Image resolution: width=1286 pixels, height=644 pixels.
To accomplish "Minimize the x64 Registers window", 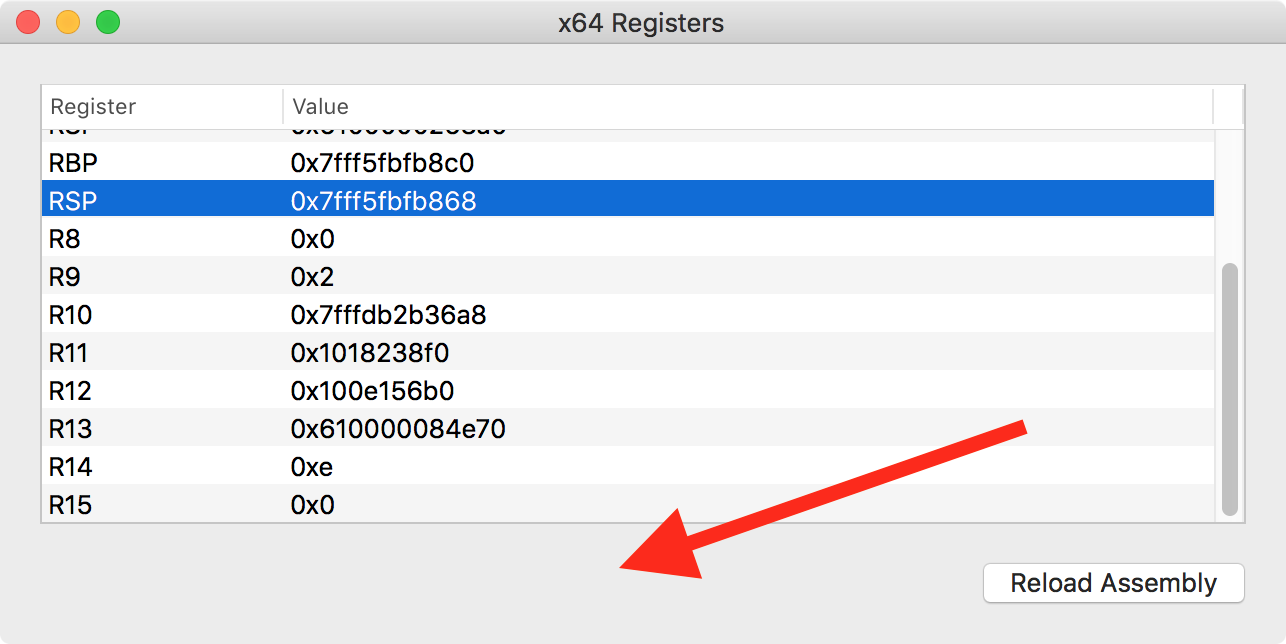I will [x=67, y=21].
